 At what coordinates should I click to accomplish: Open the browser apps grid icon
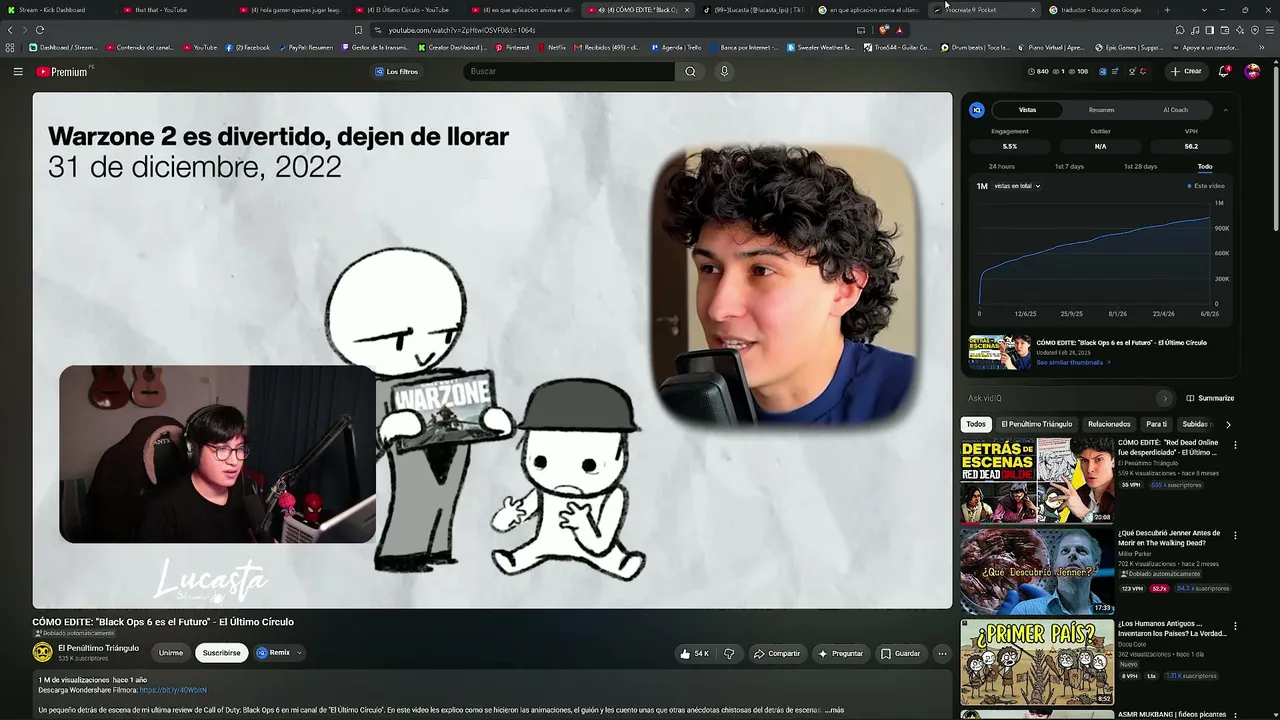click(x=10, y=47)
